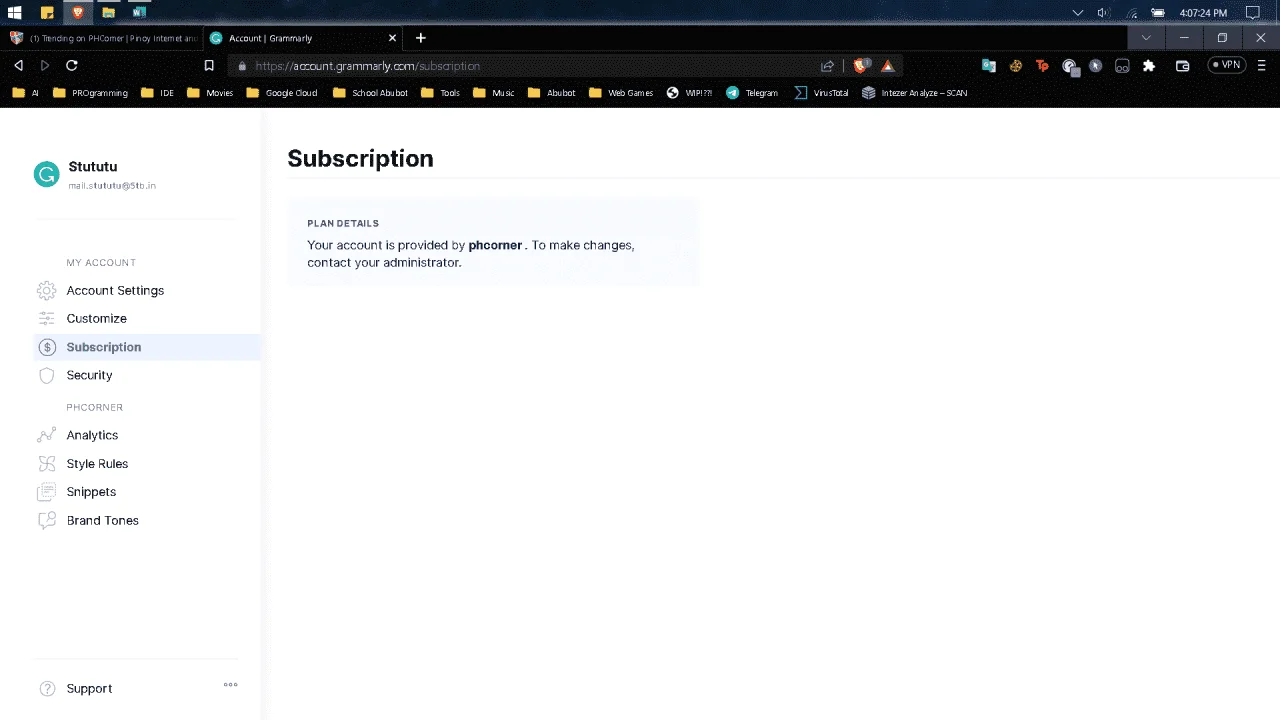
Task: Click the Brave icon in the taskbar
Action: pos(78,12)
